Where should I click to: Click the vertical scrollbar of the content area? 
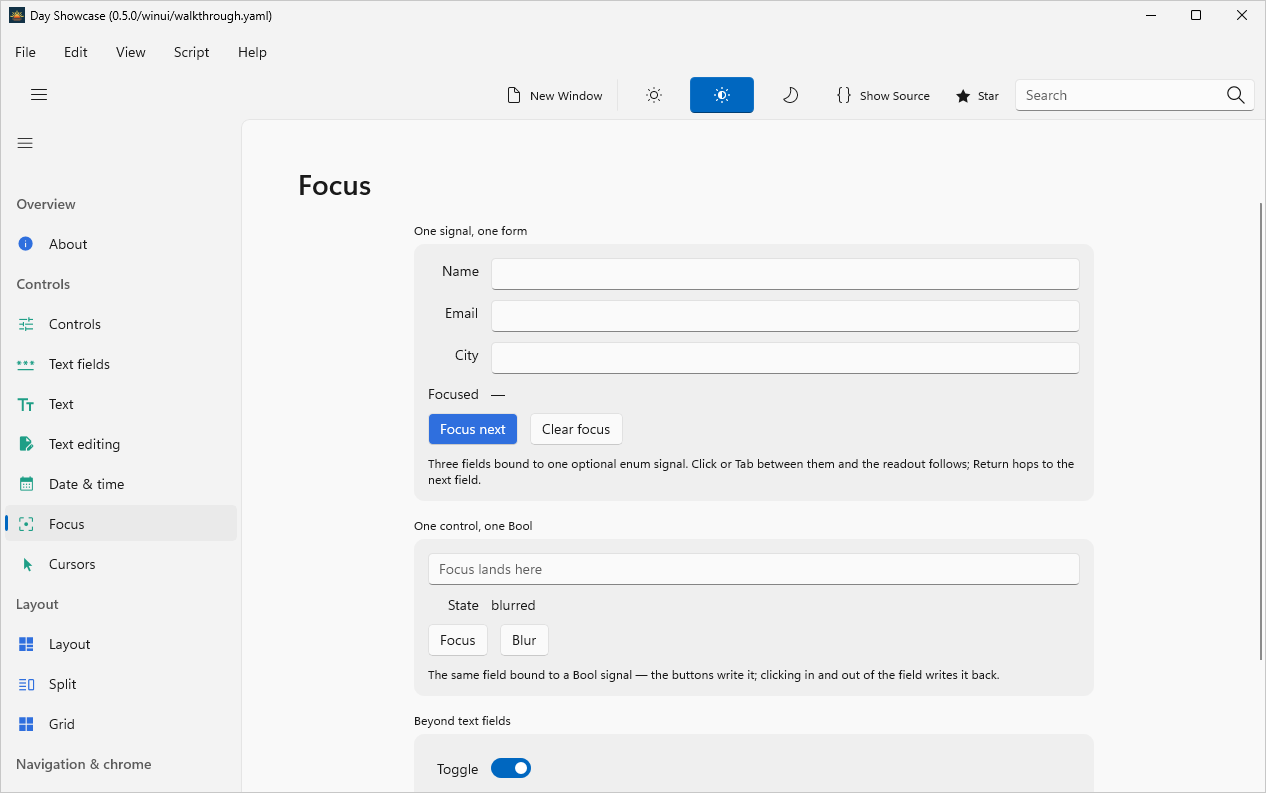tap(1261, 430)
